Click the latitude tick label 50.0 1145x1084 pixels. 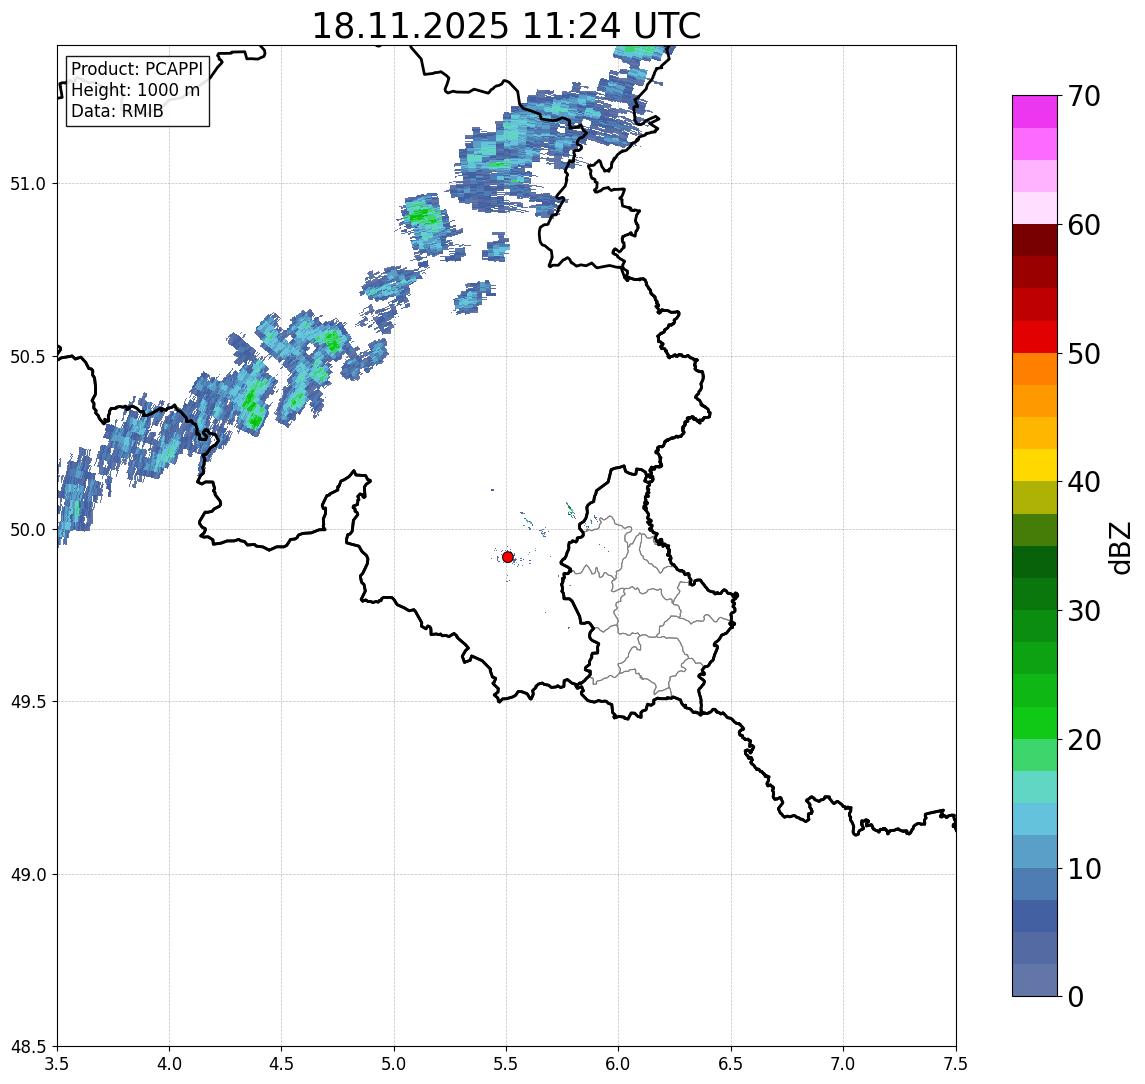[27, 530]
